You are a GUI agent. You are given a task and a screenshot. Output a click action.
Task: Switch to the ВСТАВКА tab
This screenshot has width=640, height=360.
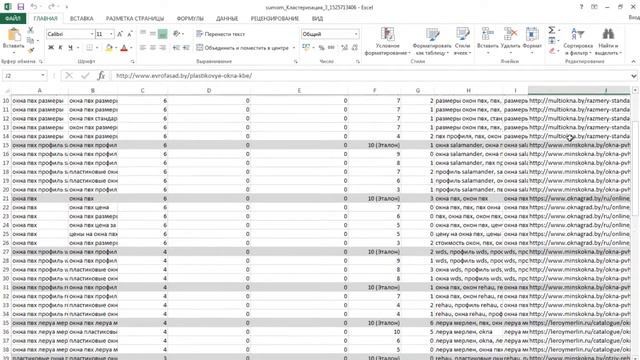82,18
